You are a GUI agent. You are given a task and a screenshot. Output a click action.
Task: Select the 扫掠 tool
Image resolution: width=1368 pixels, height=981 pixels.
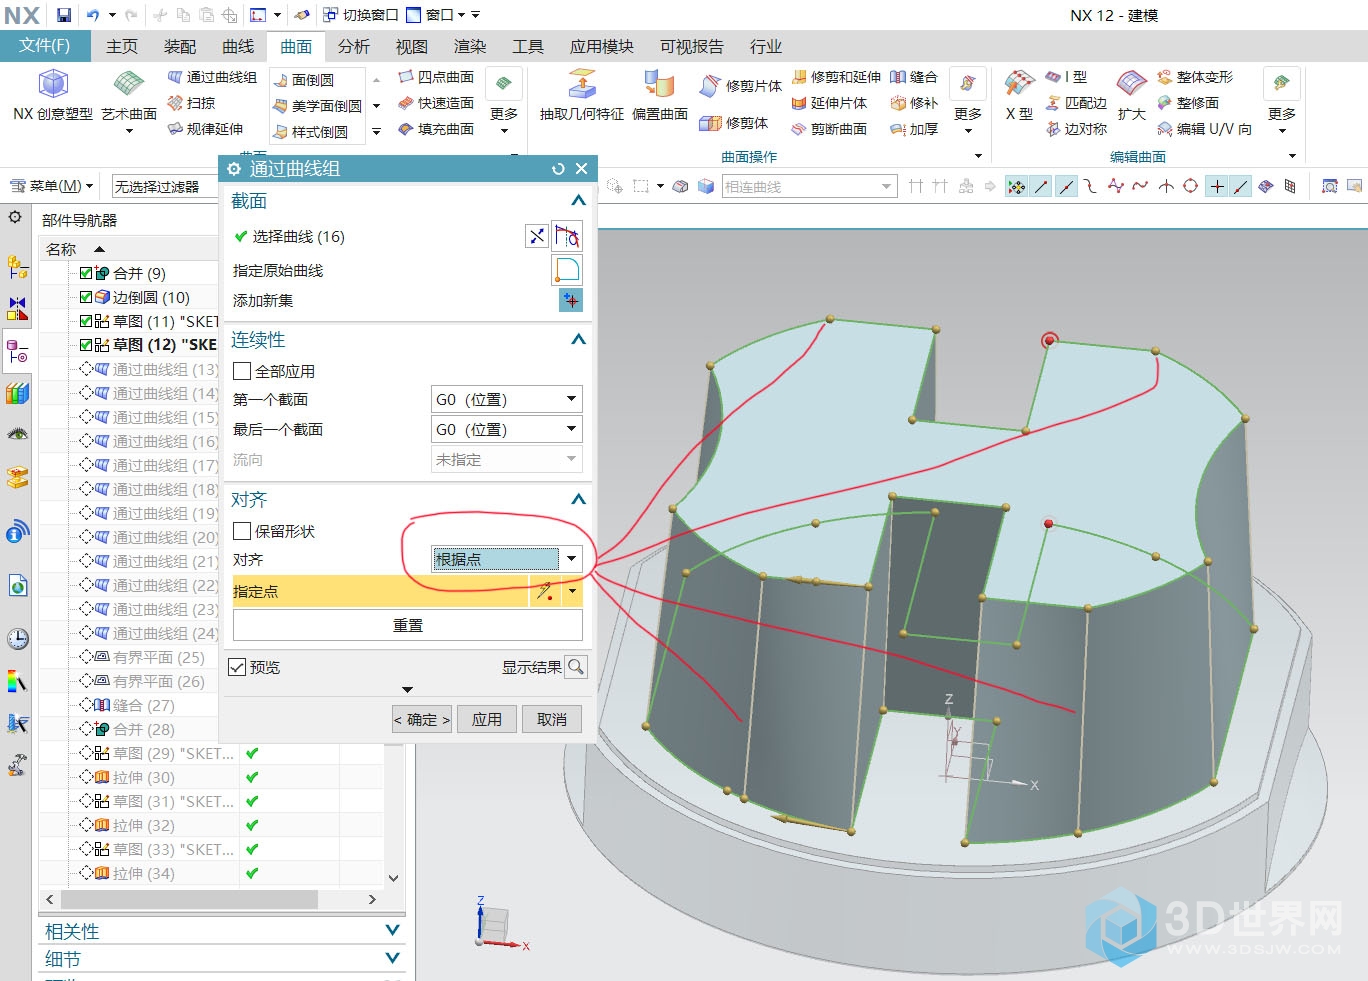tap(191, 103)
